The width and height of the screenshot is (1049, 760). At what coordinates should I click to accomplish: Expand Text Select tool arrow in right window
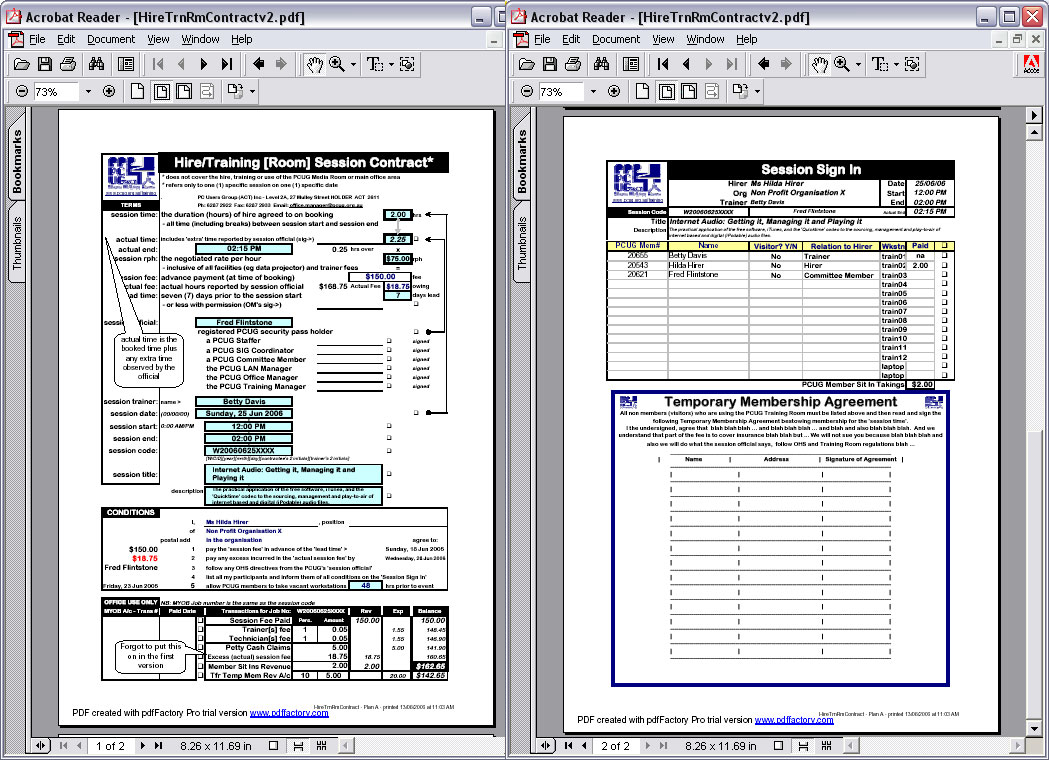[x=896, y=65]
